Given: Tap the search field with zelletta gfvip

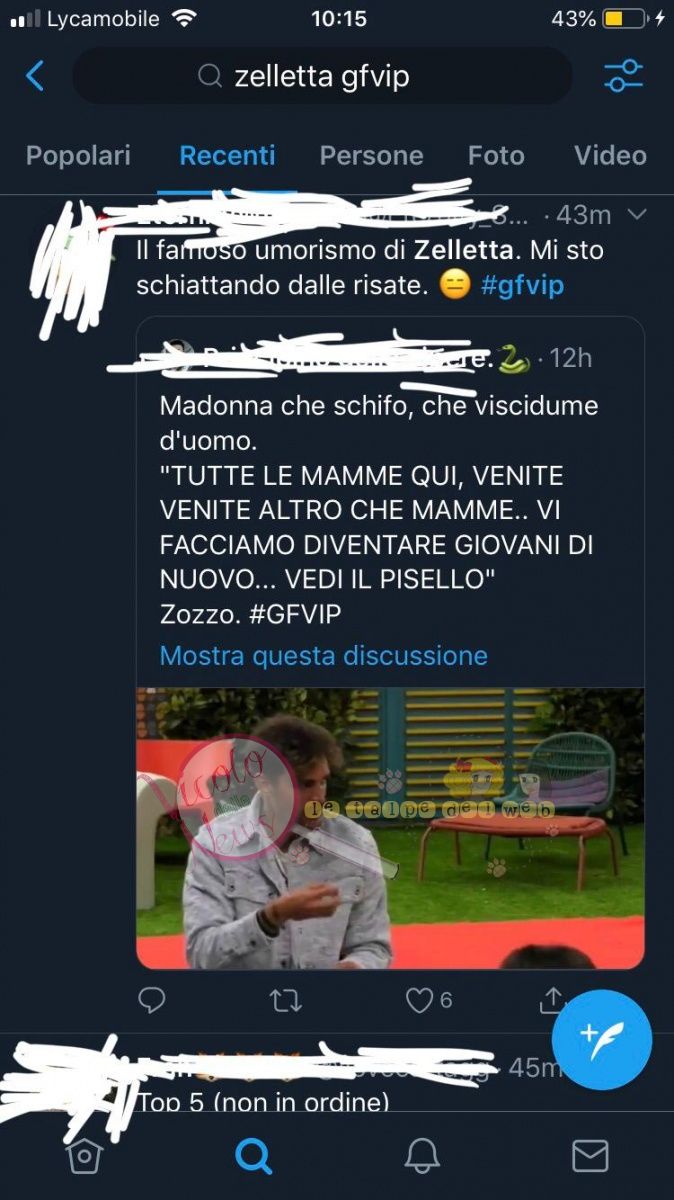Looking at the screenshot, I should [x=322, y=76].
